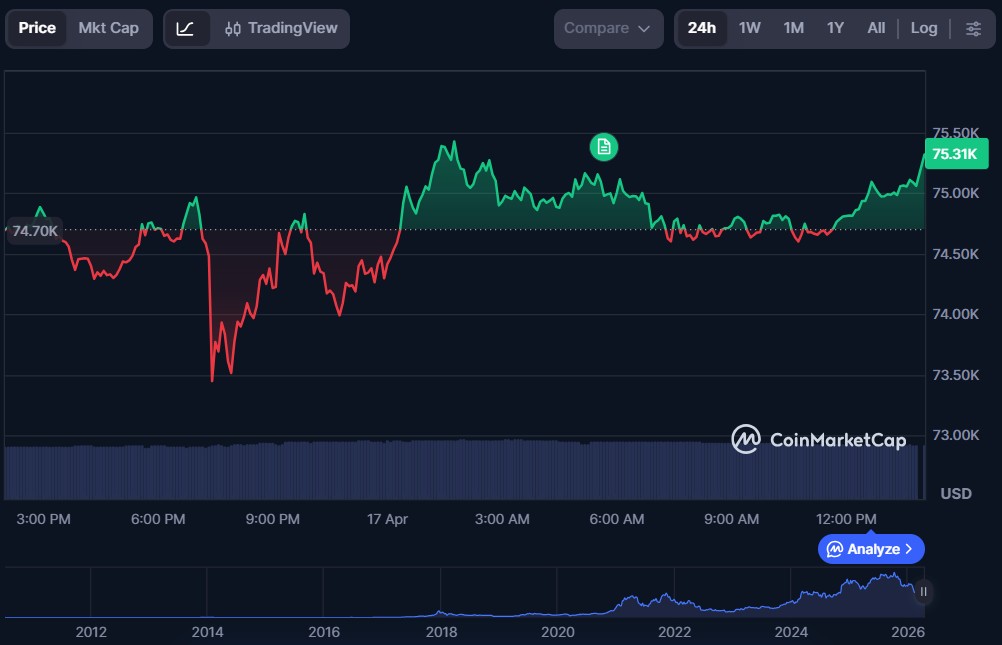Click the 75.31K current price tag

point(956,154)
